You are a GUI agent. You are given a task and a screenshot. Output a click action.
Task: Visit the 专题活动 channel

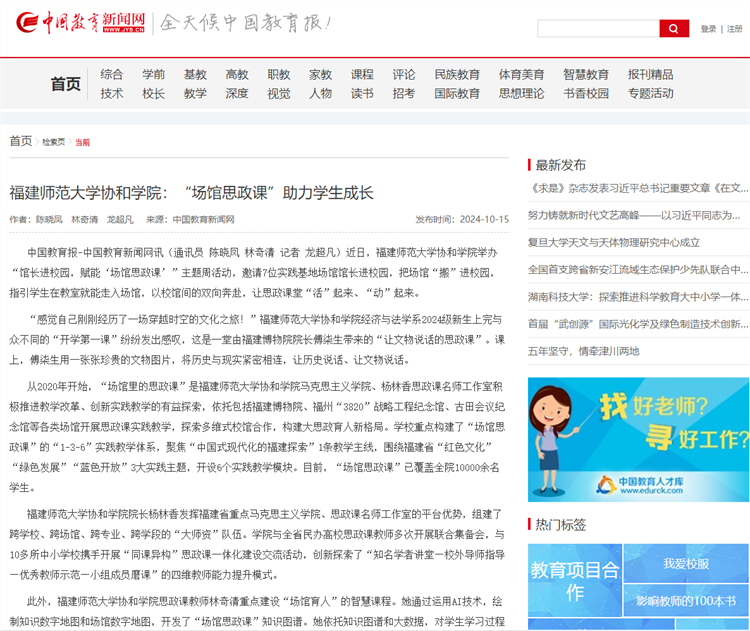click(651, 93)
